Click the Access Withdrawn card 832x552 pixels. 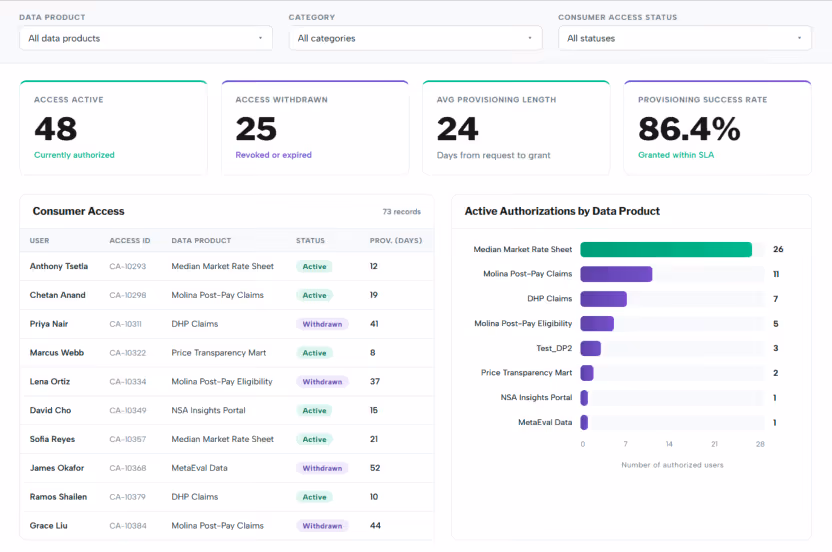(x=315, y=128)
